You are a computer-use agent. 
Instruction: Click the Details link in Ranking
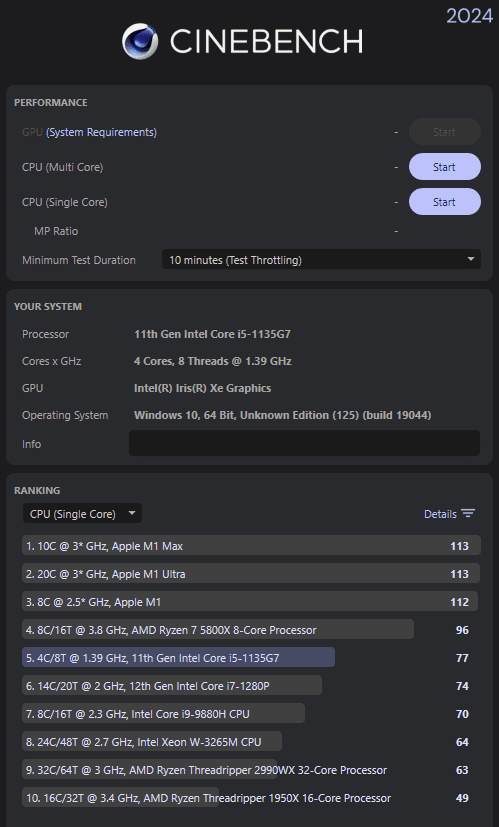(440, 514)
